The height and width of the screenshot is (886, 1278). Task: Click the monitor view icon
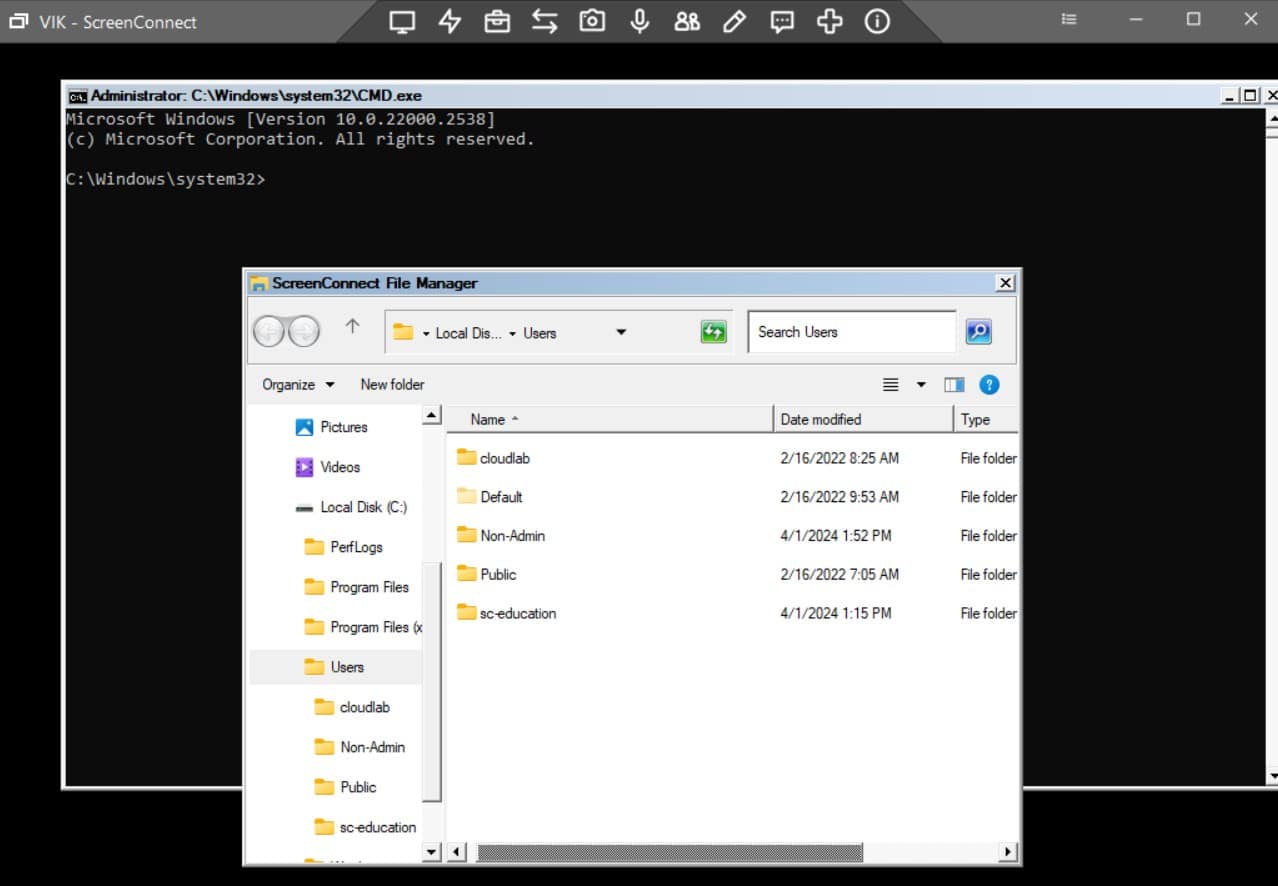pyautogui.click(x=401, y=21)
